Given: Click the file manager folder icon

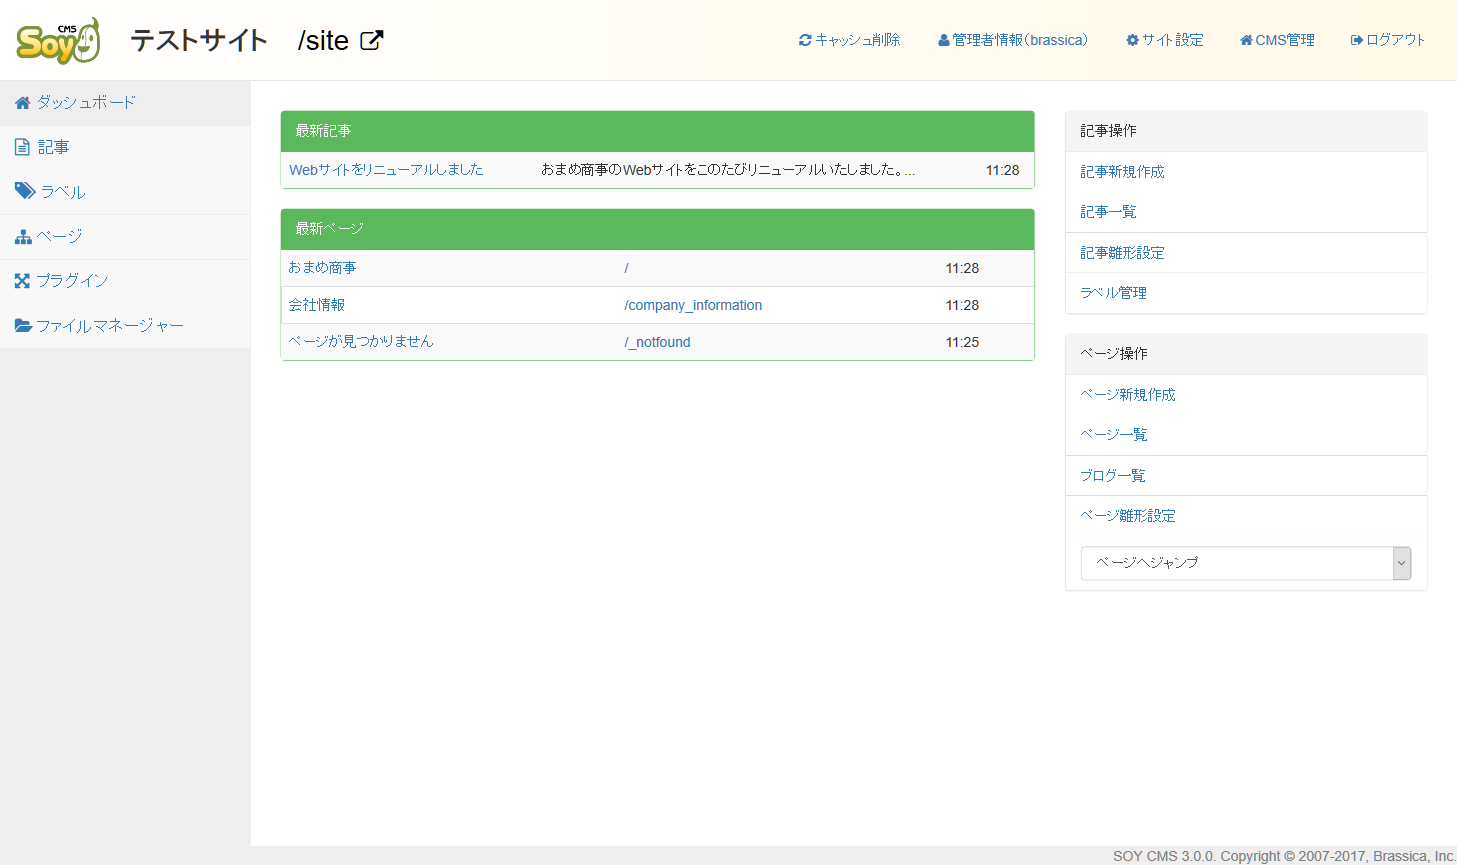Looking at the screenshot, I should pyautogui.click(x=23, y=326).
